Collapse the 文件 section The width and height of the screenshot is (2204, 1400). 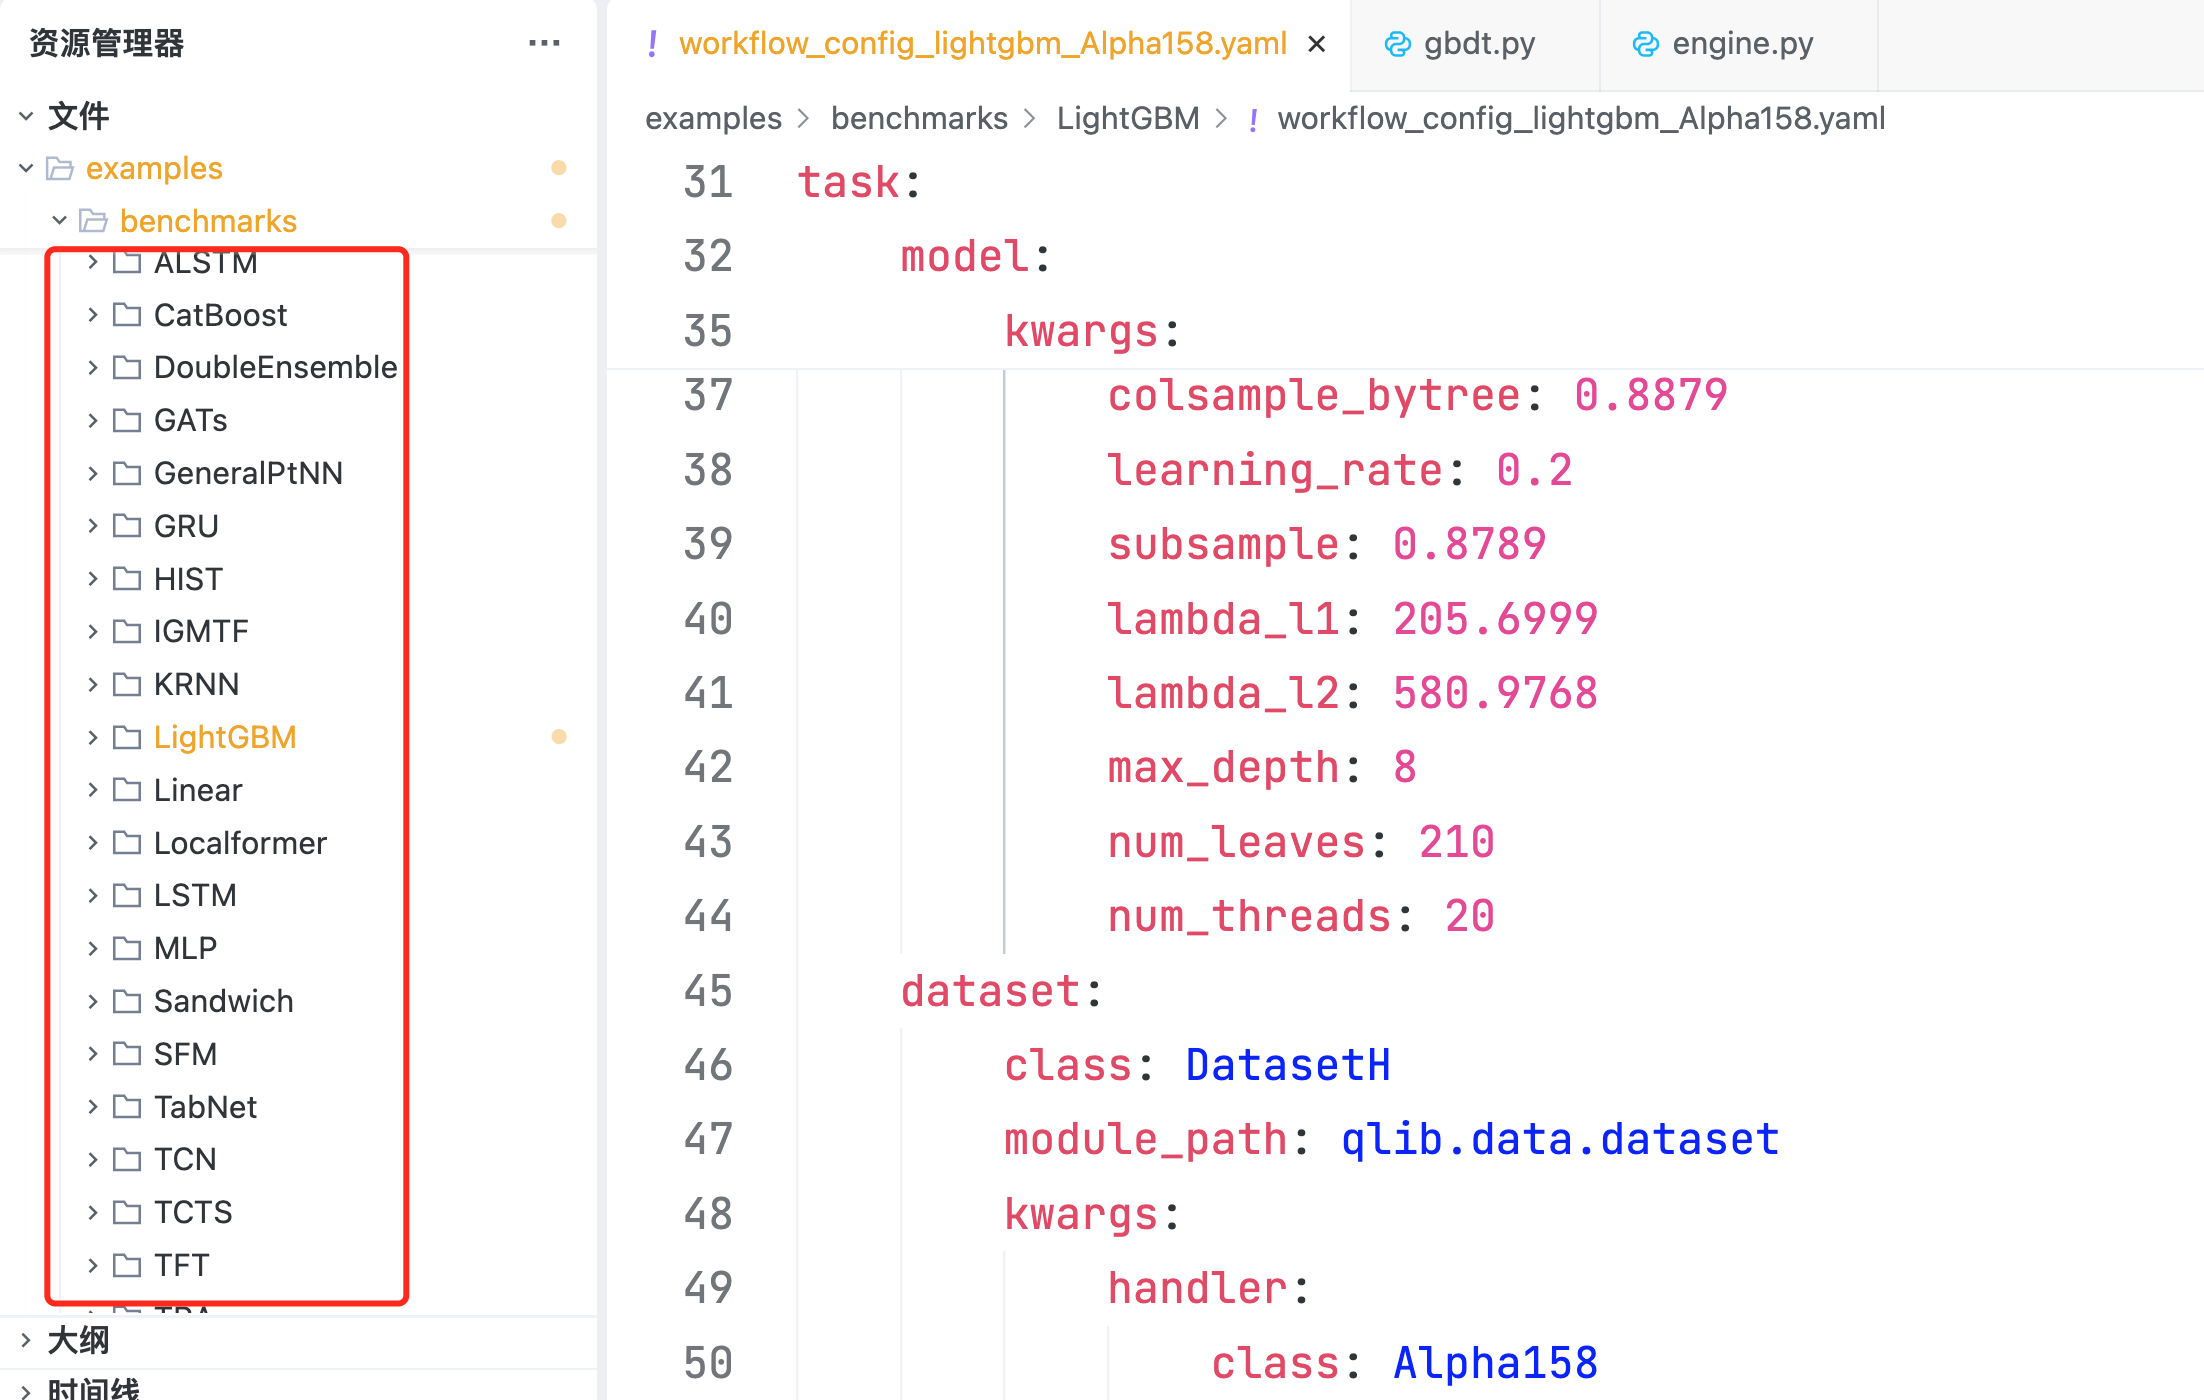coord(26,116)
